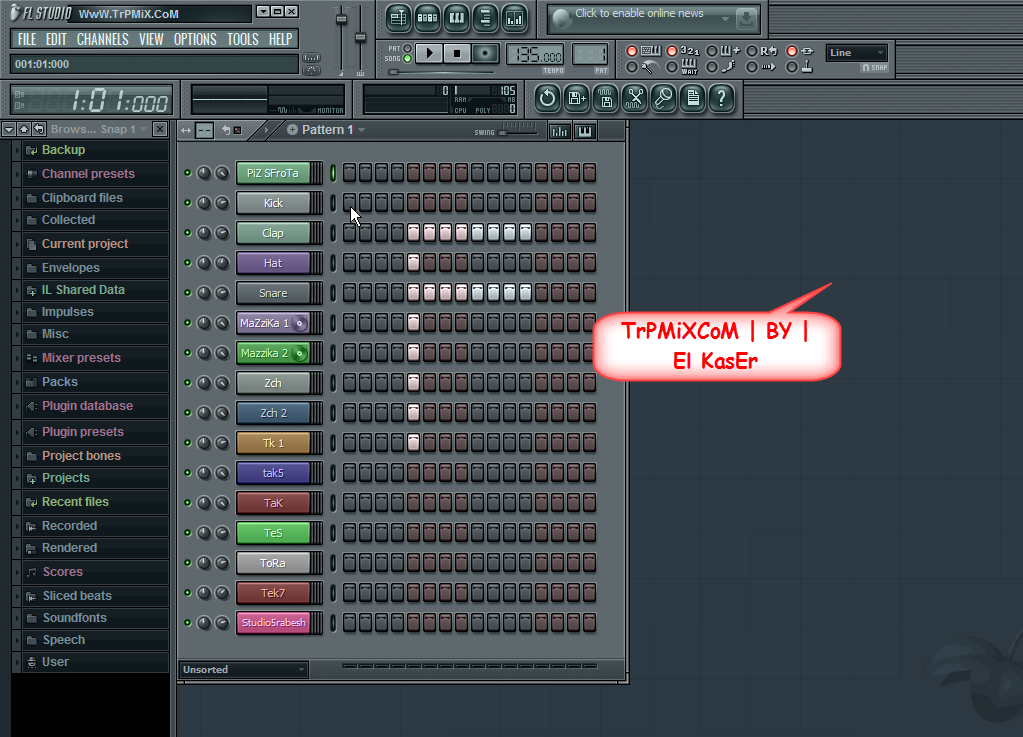Click the question mark help icon

(x=722, y=98)
